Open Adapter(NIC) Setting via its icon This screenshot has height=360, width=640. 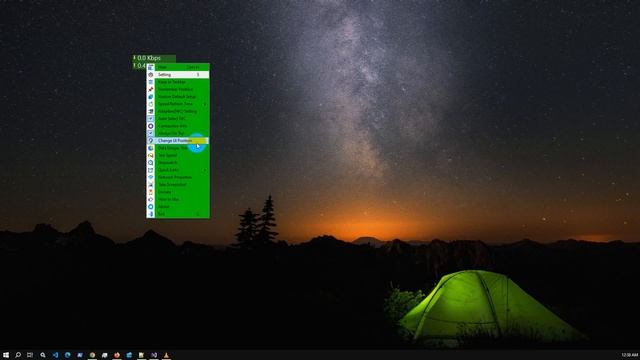click(x=151, y=111)
